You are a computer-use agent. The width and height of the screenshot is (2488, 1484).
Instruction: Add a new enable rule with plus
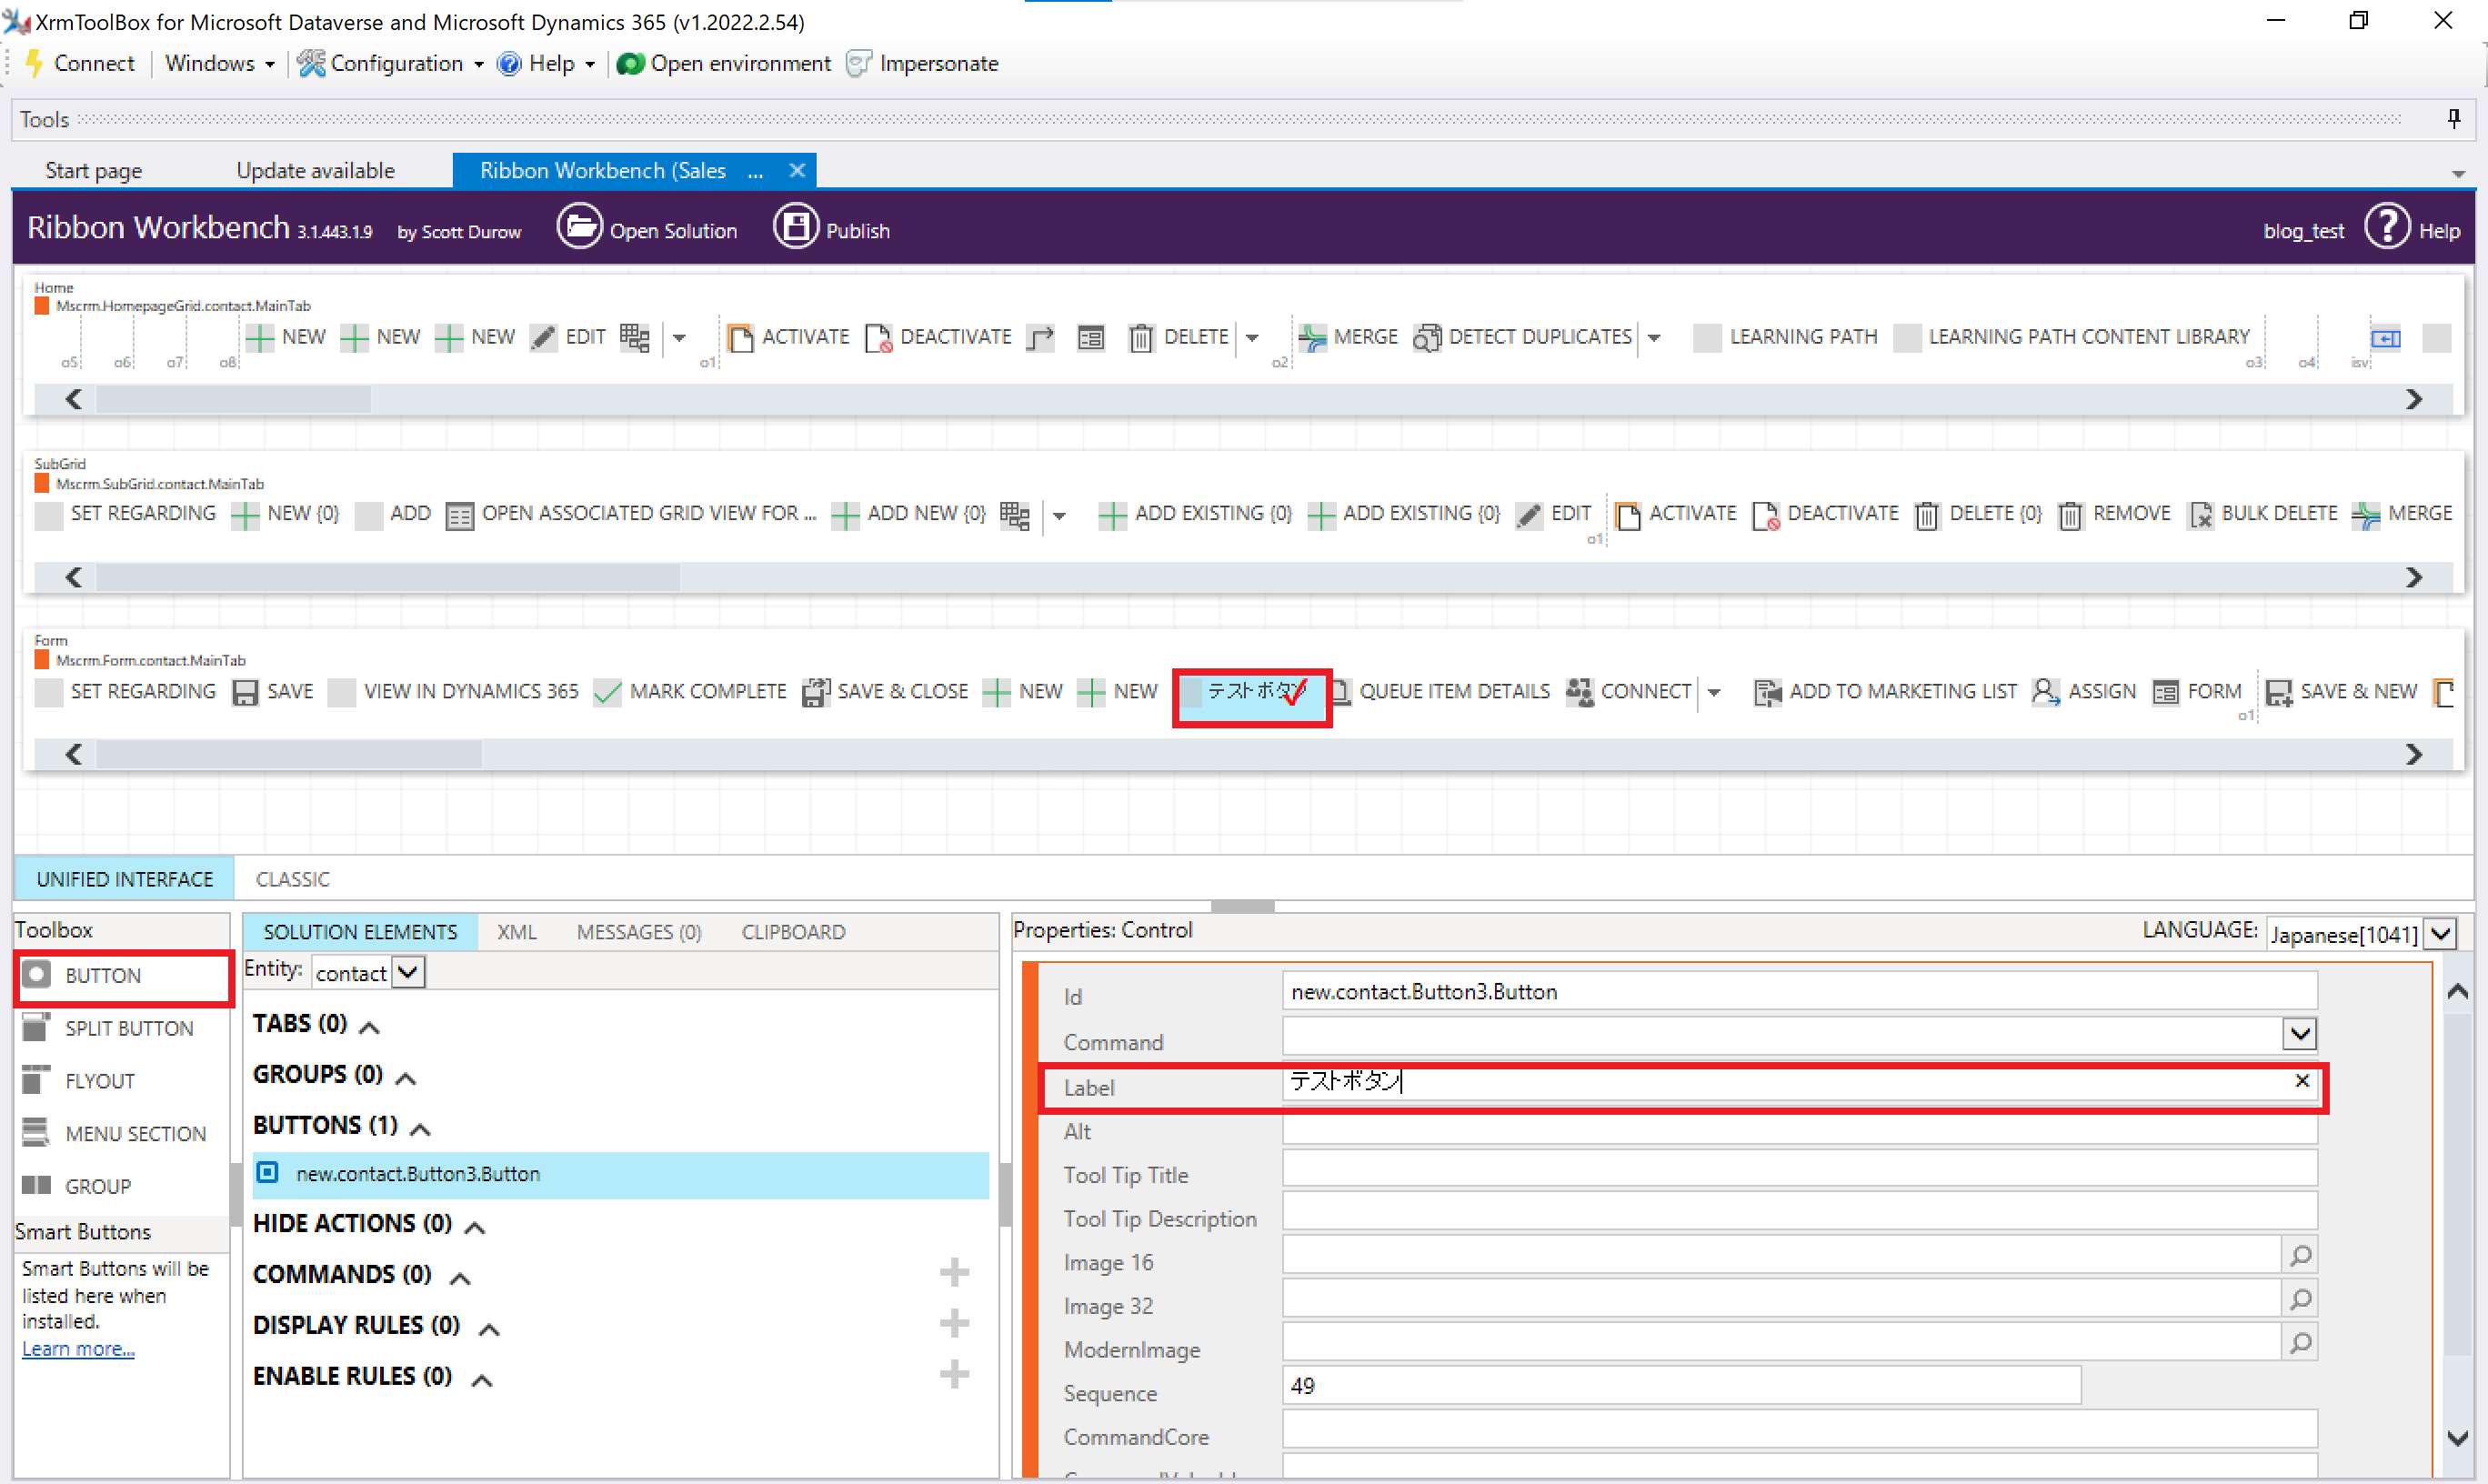pyautogui.click(x=954, y=1375)
